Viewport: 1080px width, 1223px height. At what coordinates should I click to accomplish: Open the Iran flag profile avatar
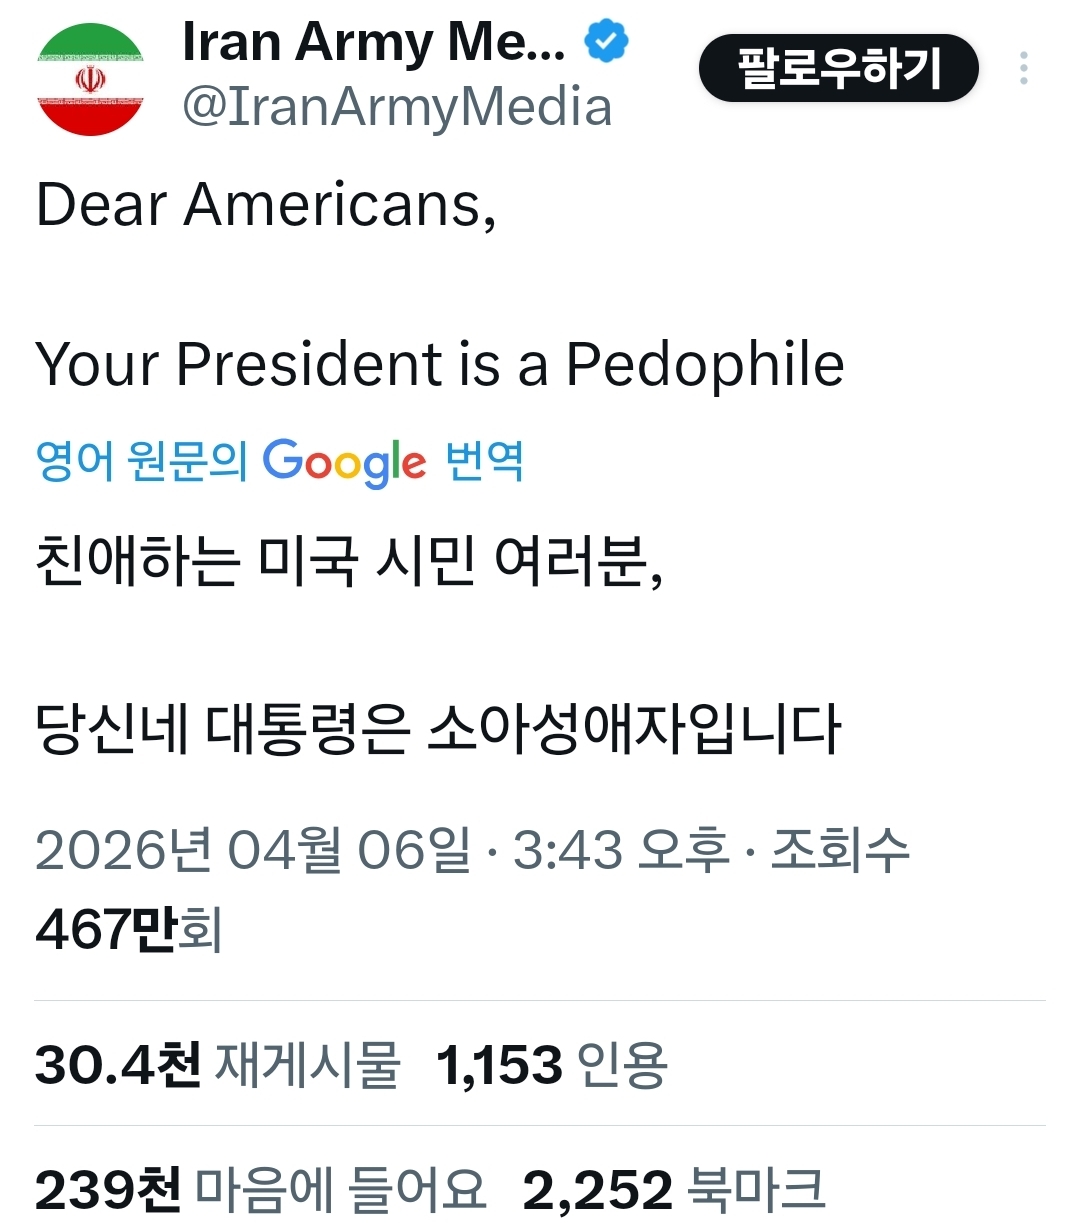(90, 80)
